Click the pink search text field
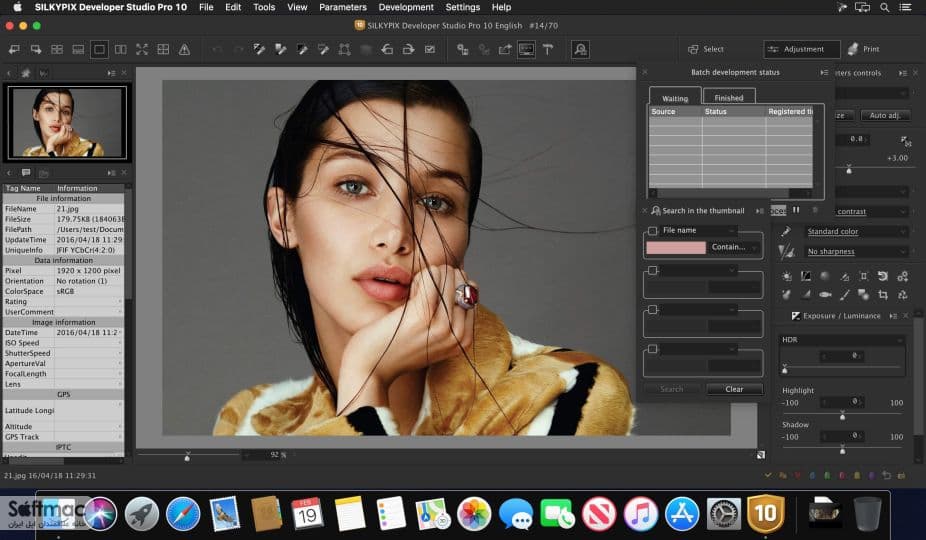926x540 pixels. pos(676,248)
